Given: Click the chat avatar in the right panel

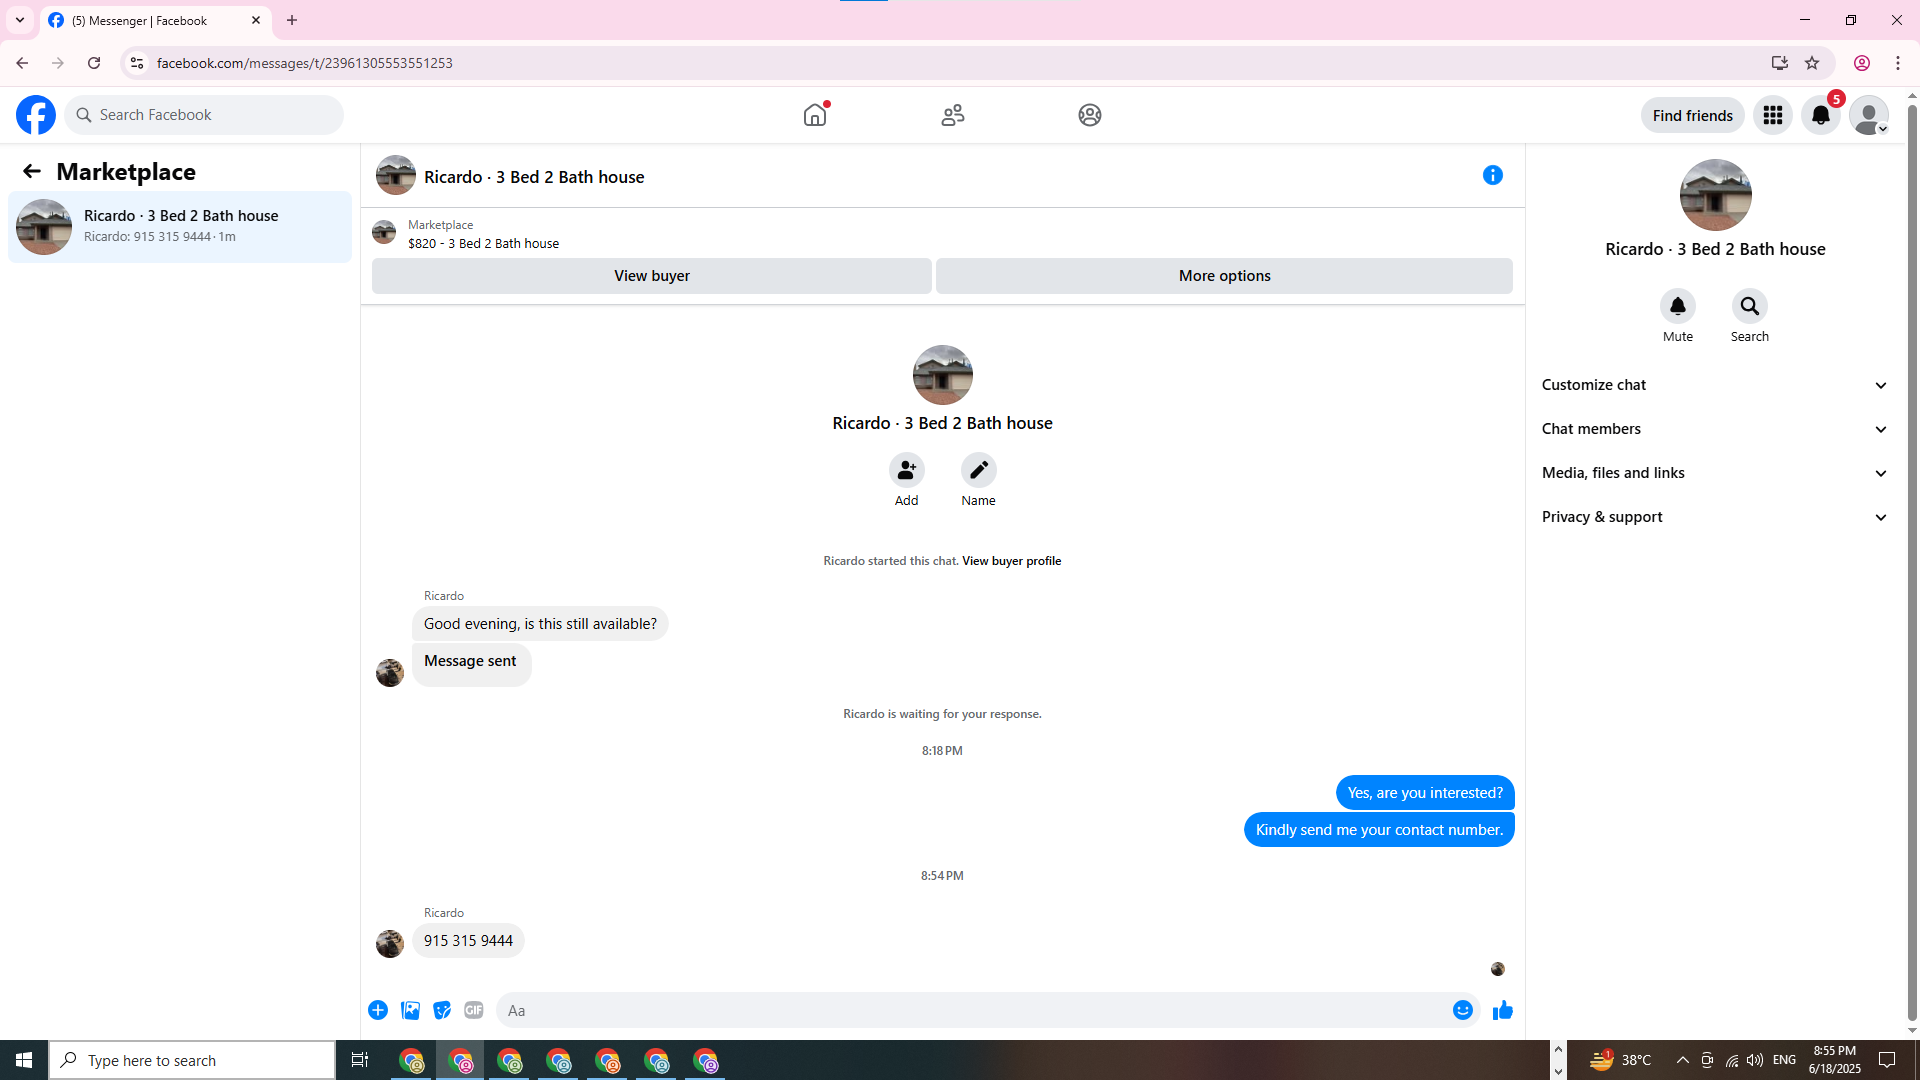Looking at the screenshot, I should point(1715,195).
